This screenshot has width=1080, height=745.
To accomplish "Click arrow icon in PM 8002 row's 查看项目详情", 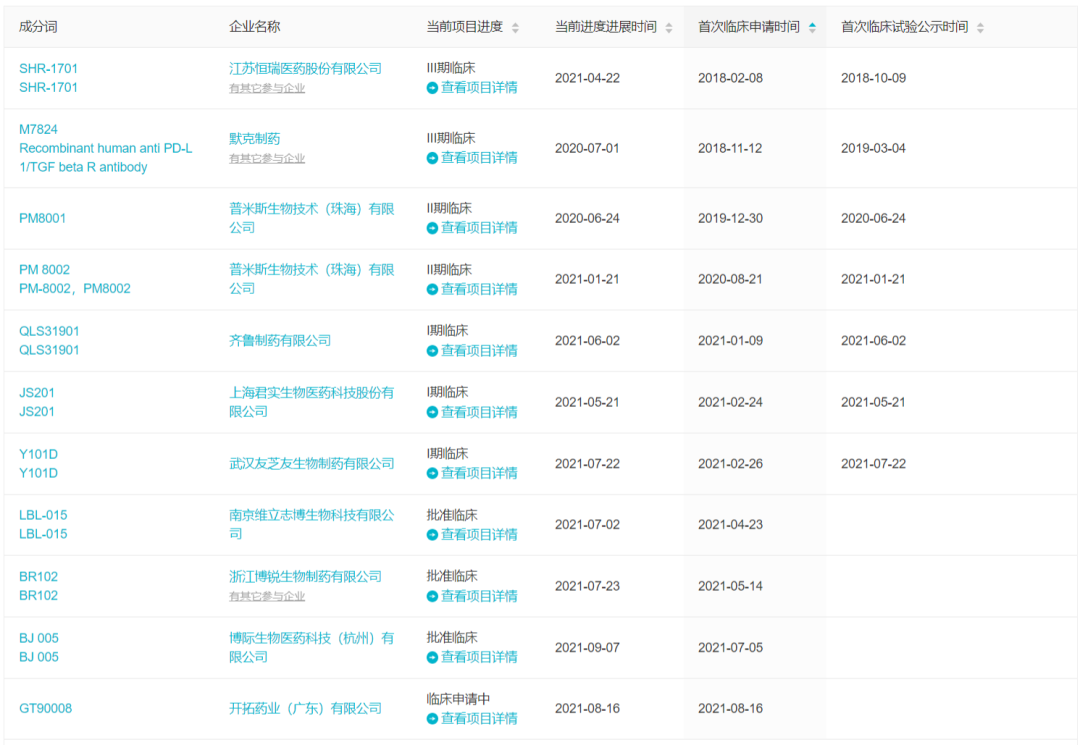I will coord(433,289).
